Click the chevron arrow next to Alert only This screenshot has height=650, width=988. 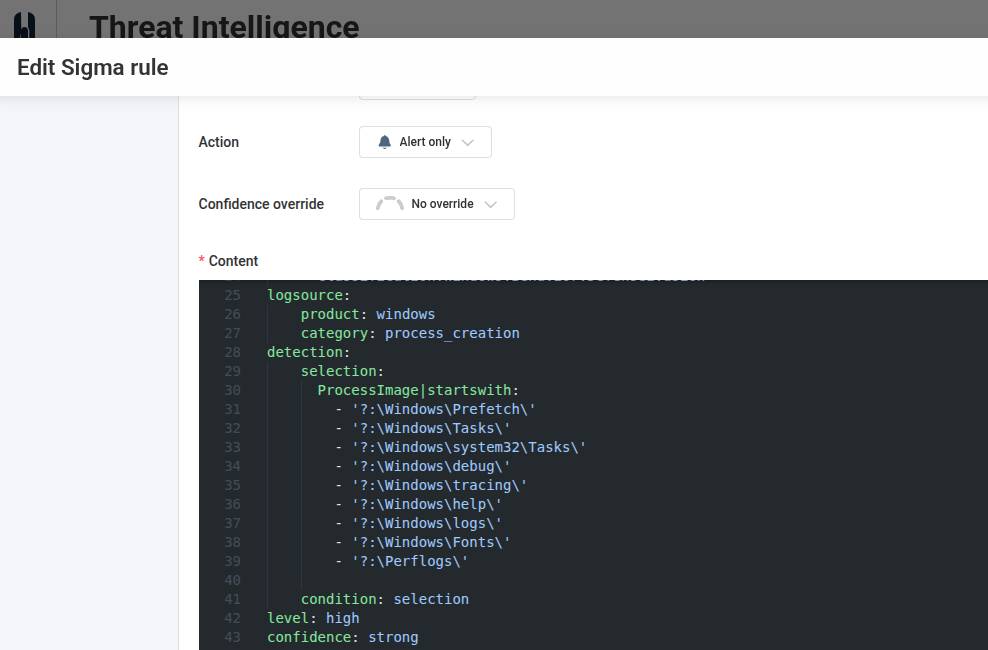pos(468,142)
